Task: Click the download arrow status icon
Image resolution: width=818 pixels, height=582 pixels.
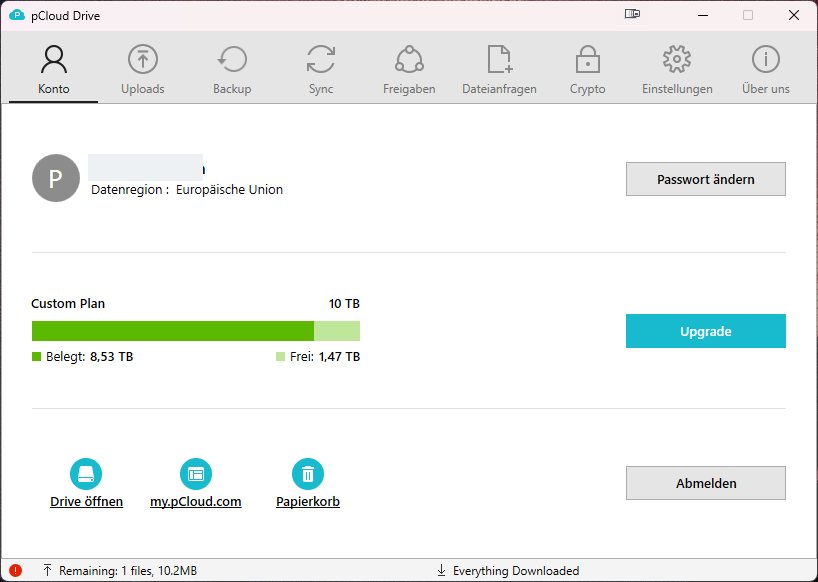Action: [x=441, y=571]
